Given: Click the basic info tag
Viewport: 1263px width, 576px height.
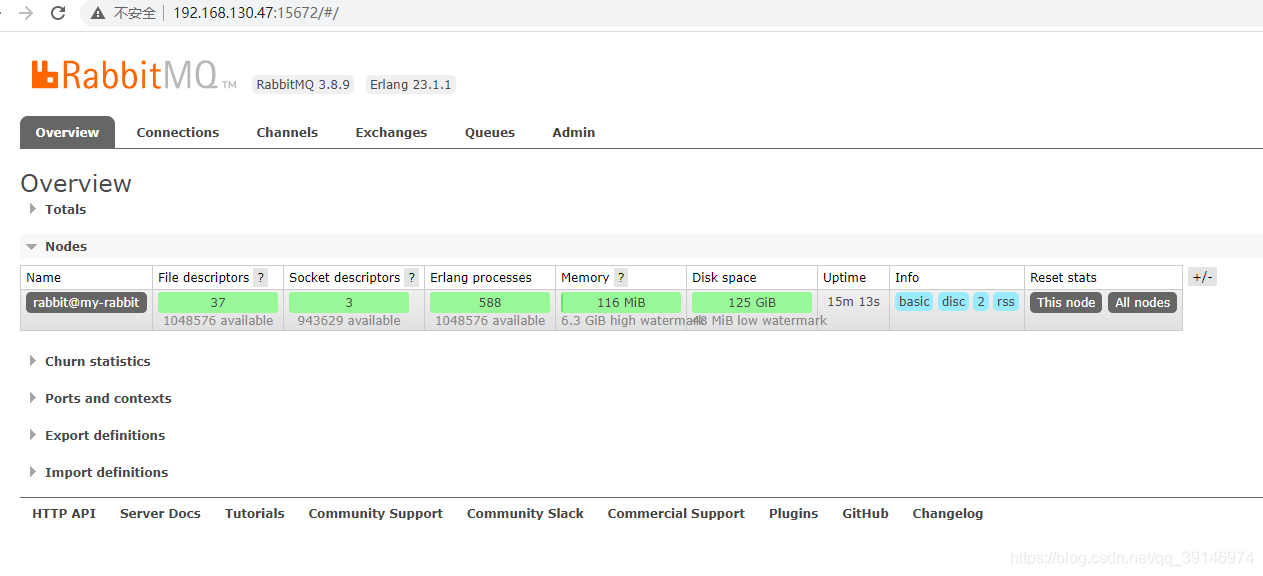Looking at the screenshot, I should coord(914,301).
